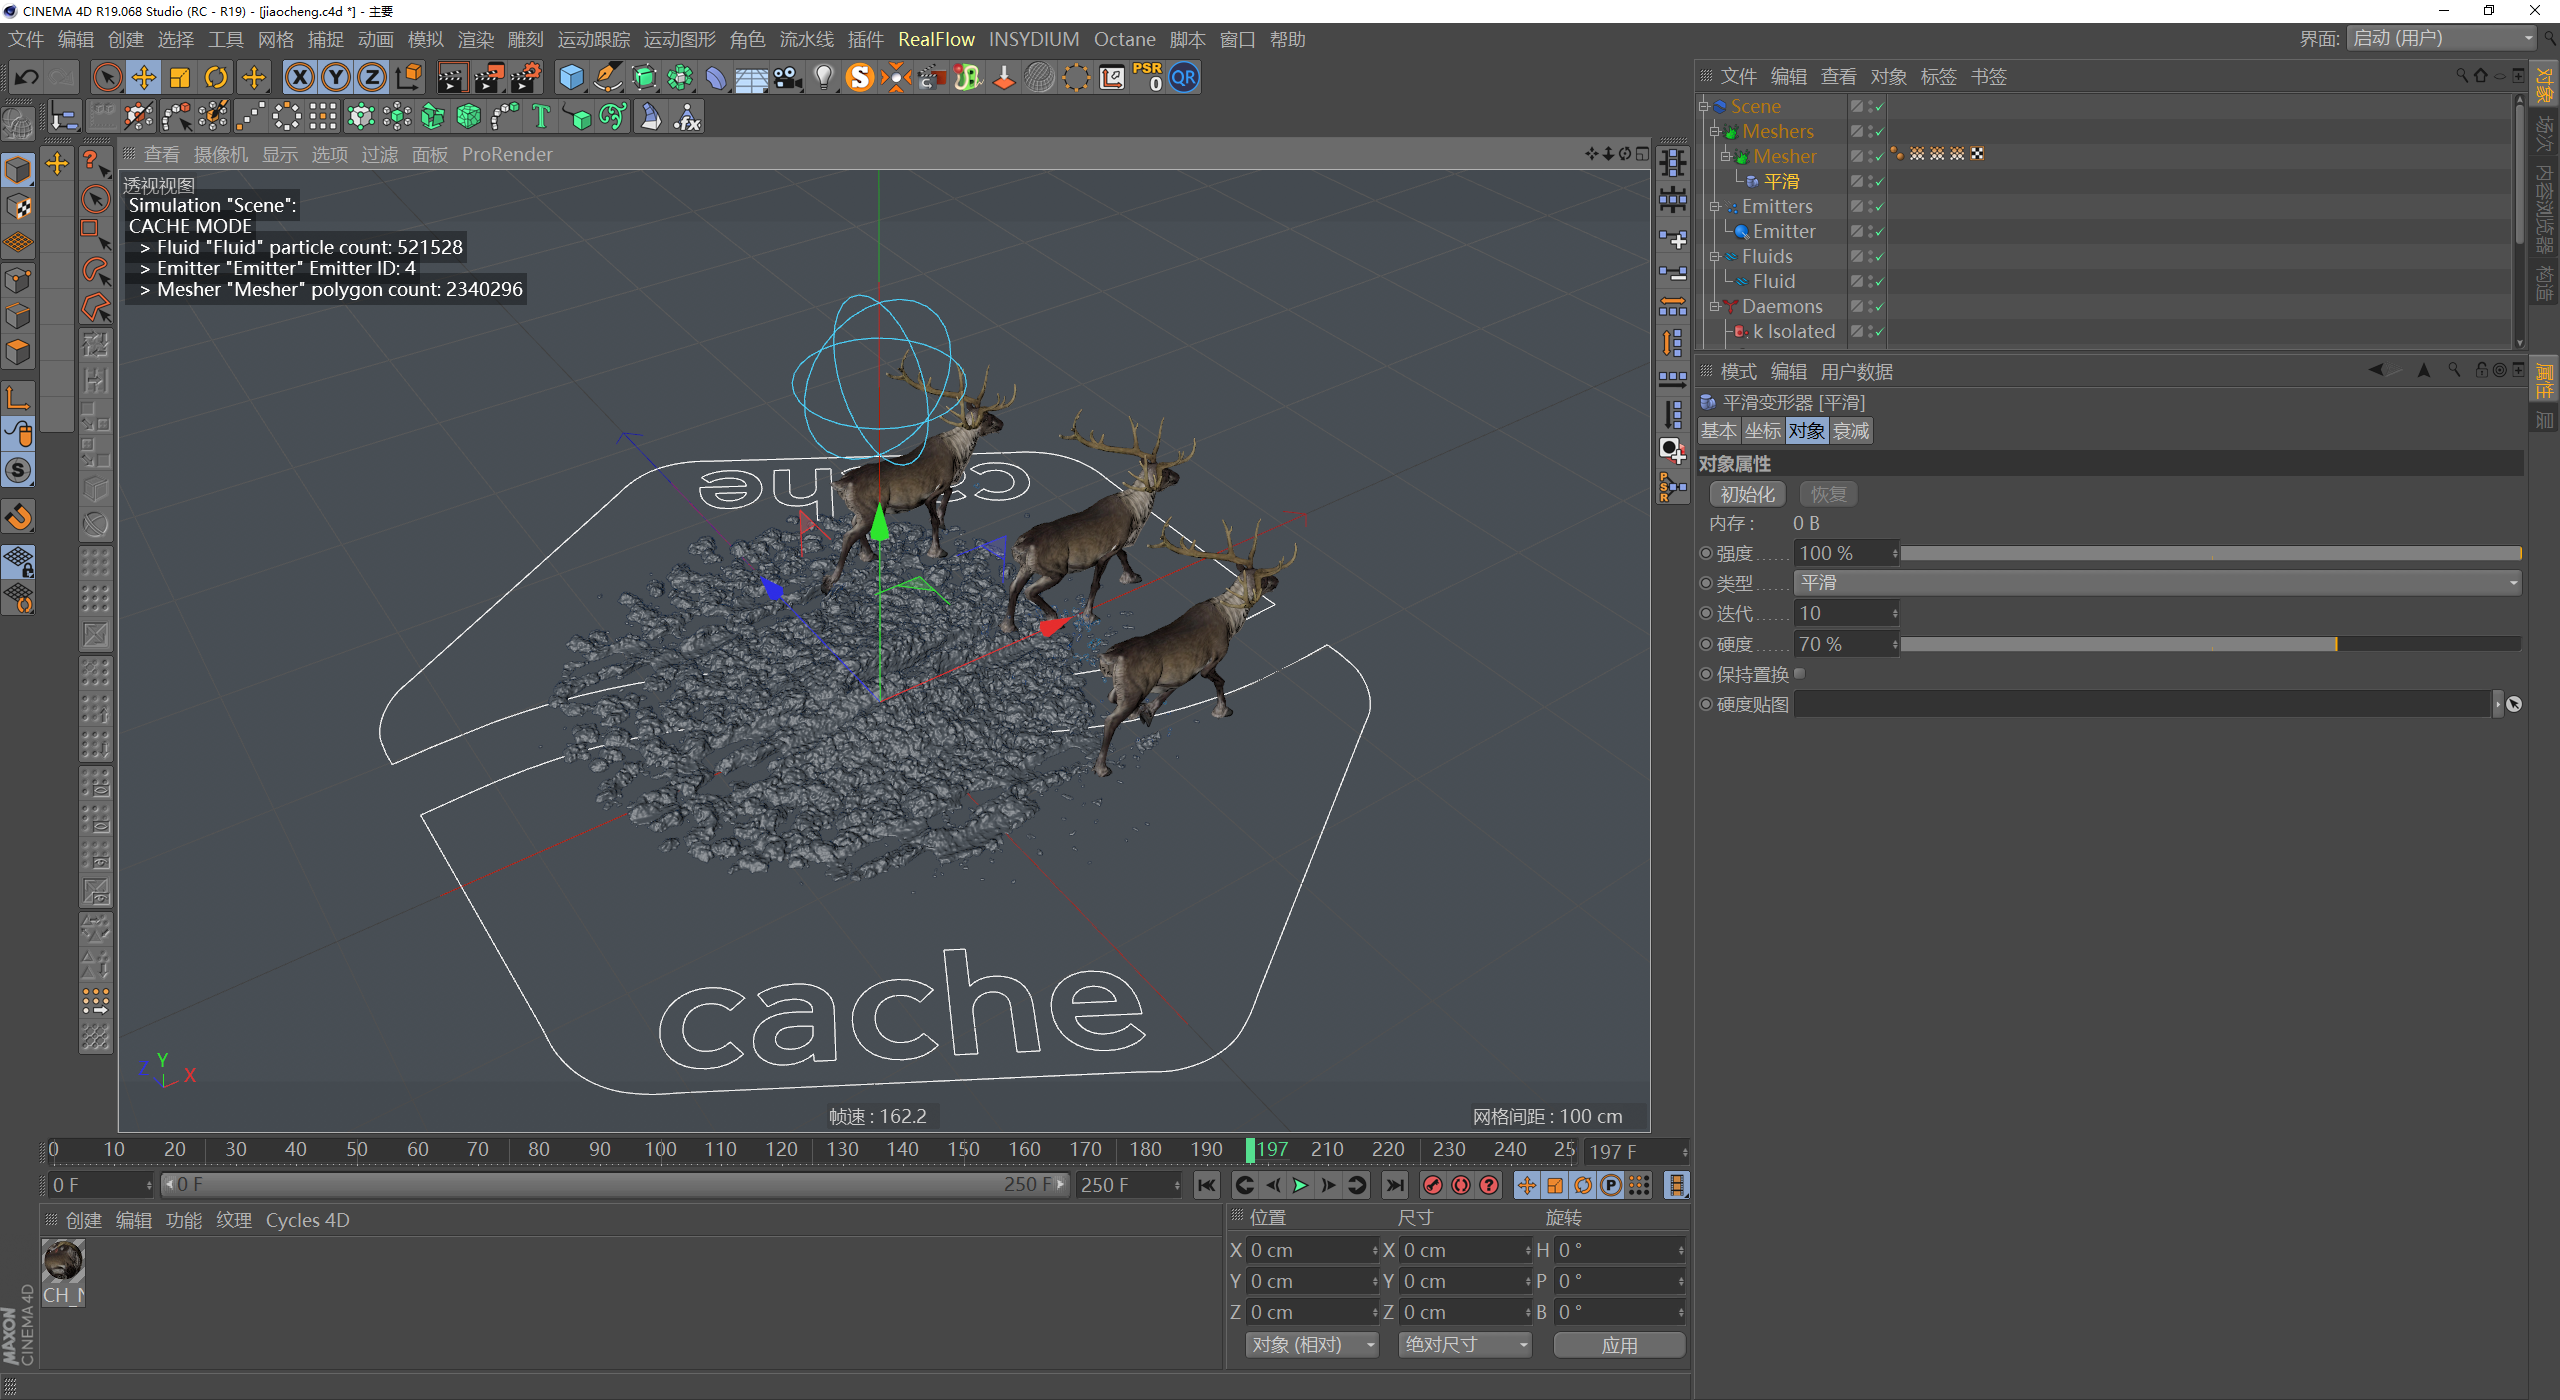Click the 初始化 button
The width and height of the screenshot is (2560, 1400).
click(1747, 494)
